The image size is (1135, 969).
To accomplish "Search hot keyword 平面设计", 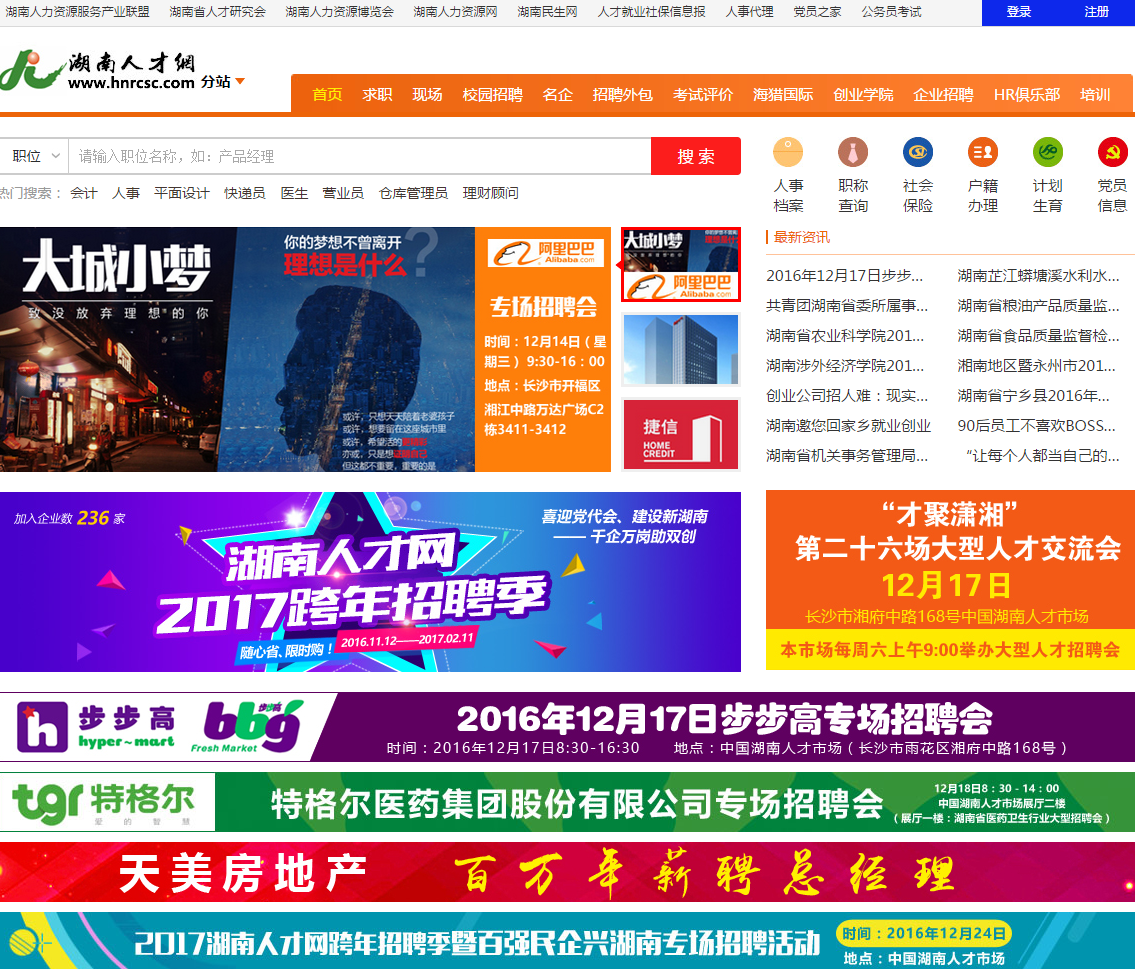I will pyautogui.click(x=181, y=193).
